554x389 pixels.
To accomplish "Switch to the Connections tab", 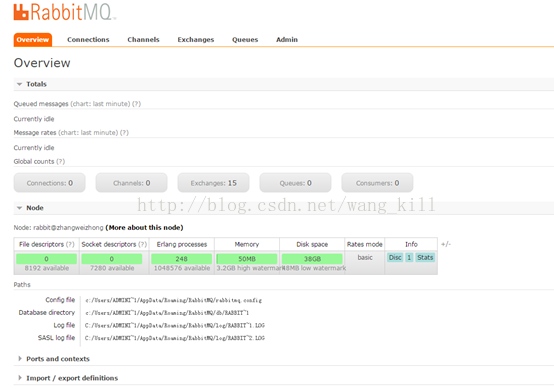I will click(x=88, y=40).
